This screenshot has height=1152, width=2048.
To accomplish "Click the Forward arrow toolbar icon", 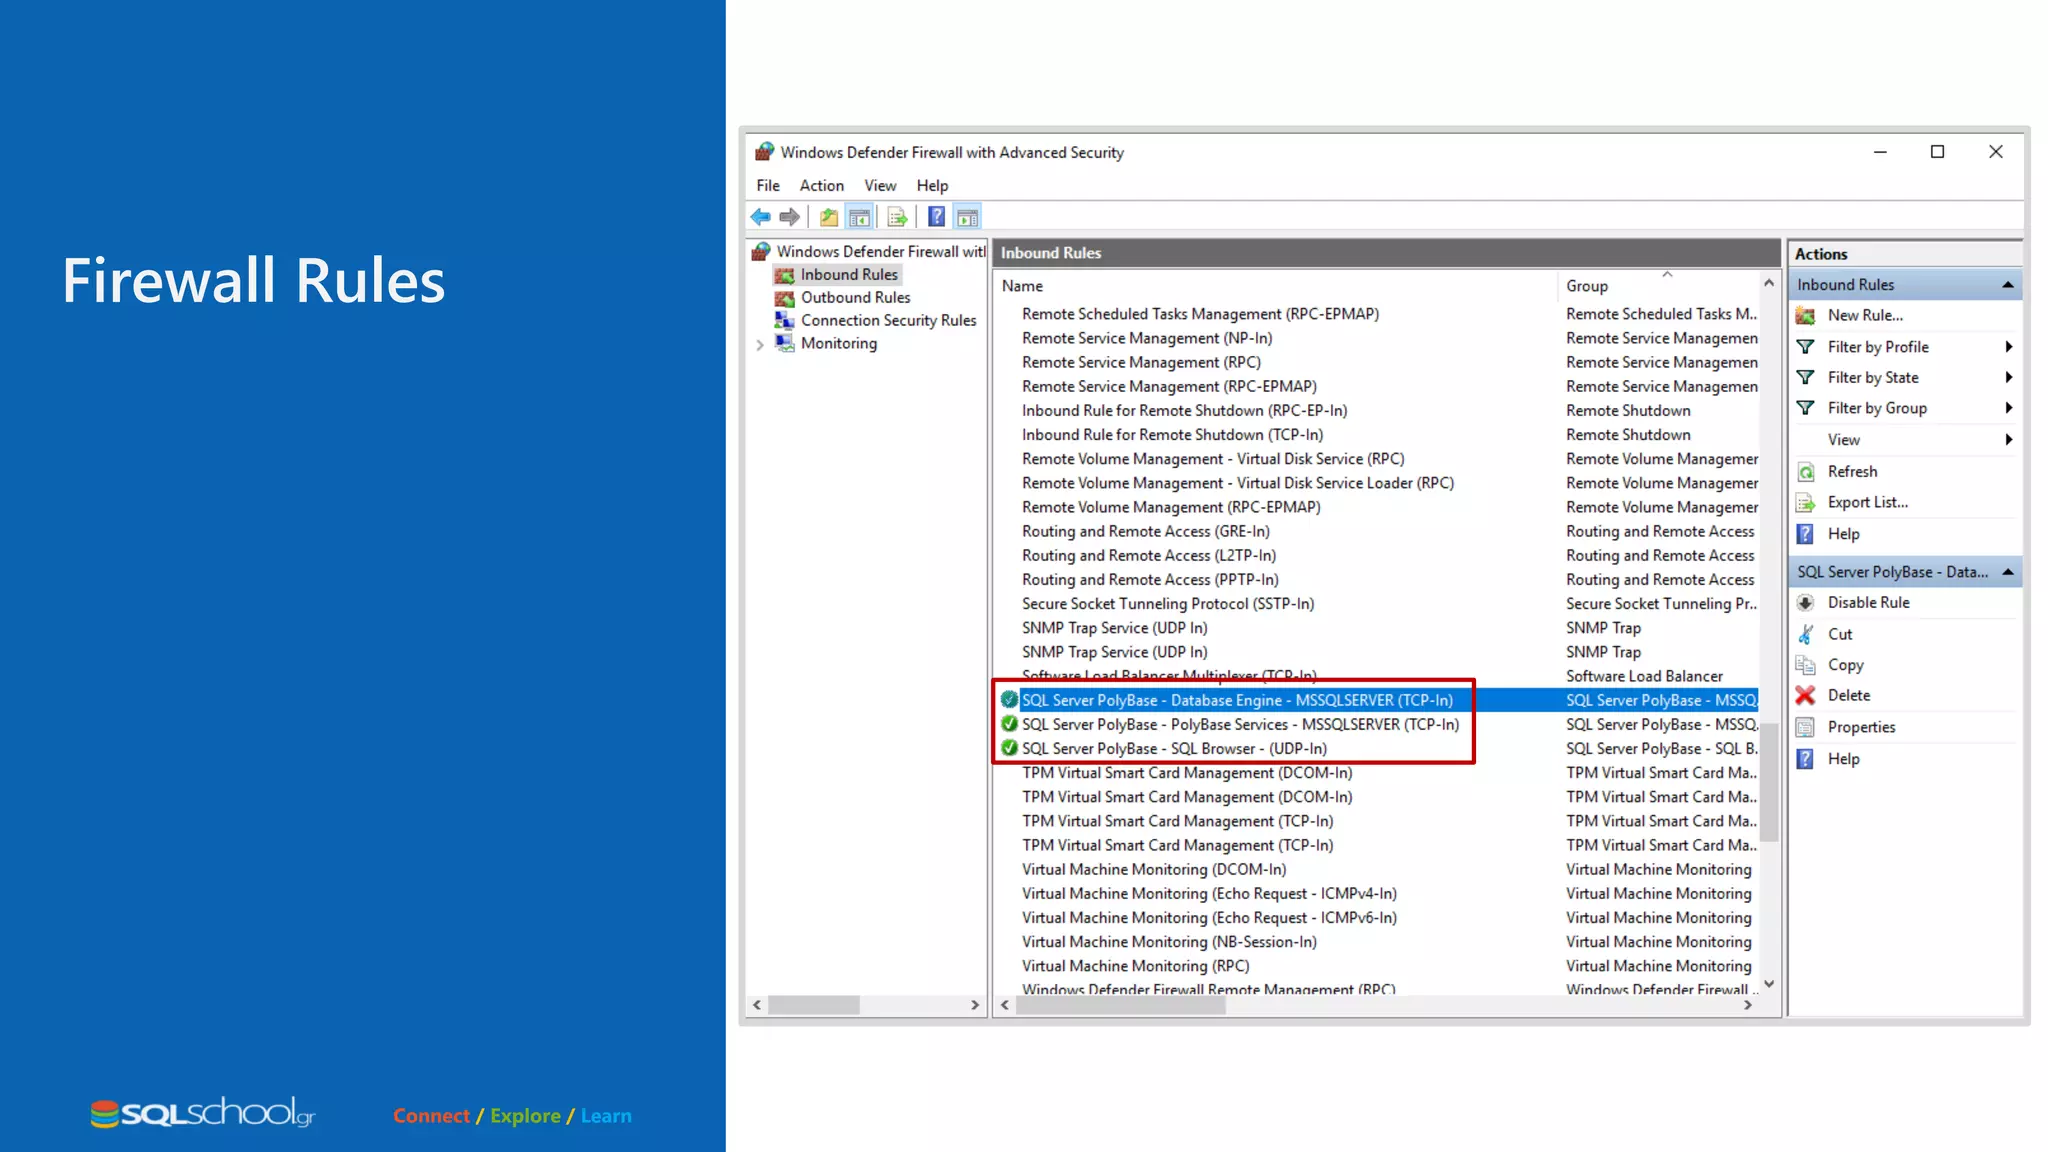I will 790,217.
